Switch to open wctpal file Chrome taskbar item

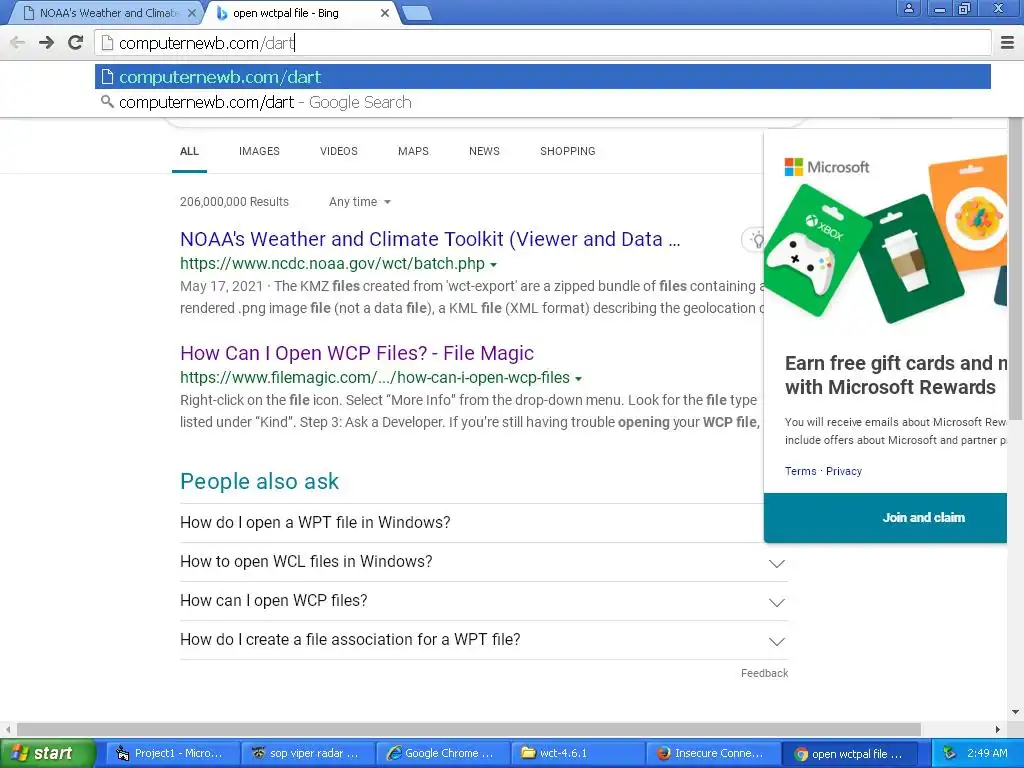click(850, 754)
